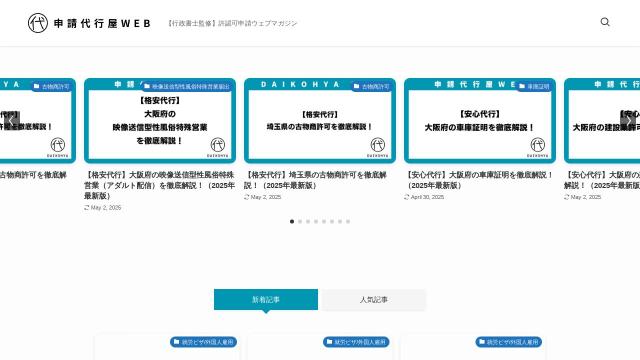640x360 pixels.
Task: Click the circular 代 site logo
Action: pos(38,23)
